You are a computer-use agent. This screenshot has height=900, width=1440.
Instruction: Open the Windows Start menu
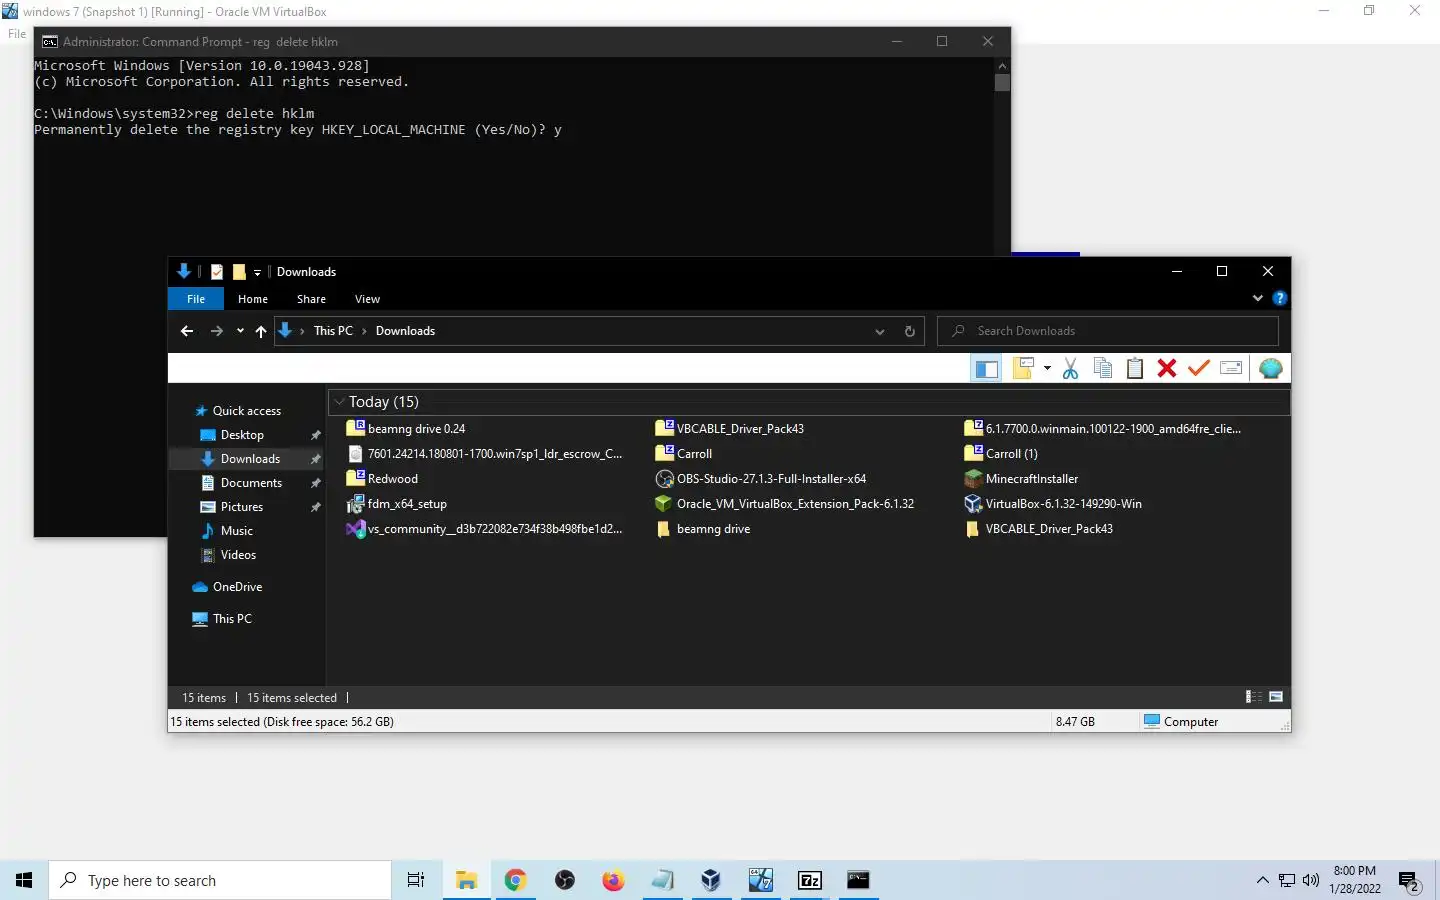click(24, 880)
